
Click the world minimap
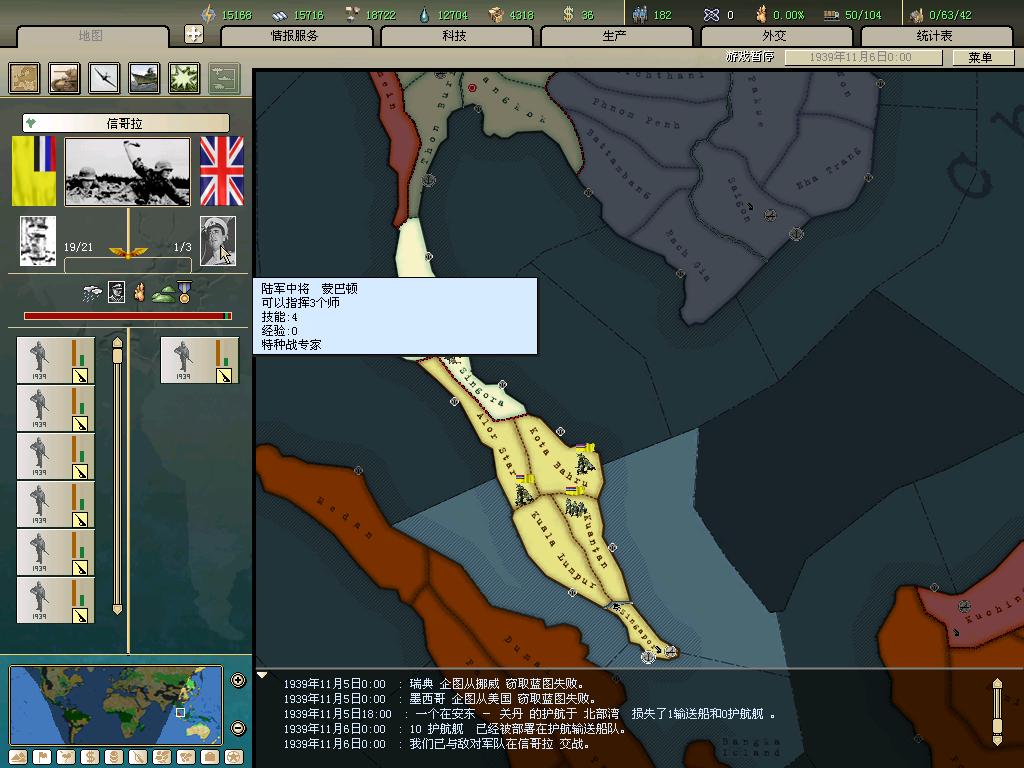click(116, 705)
